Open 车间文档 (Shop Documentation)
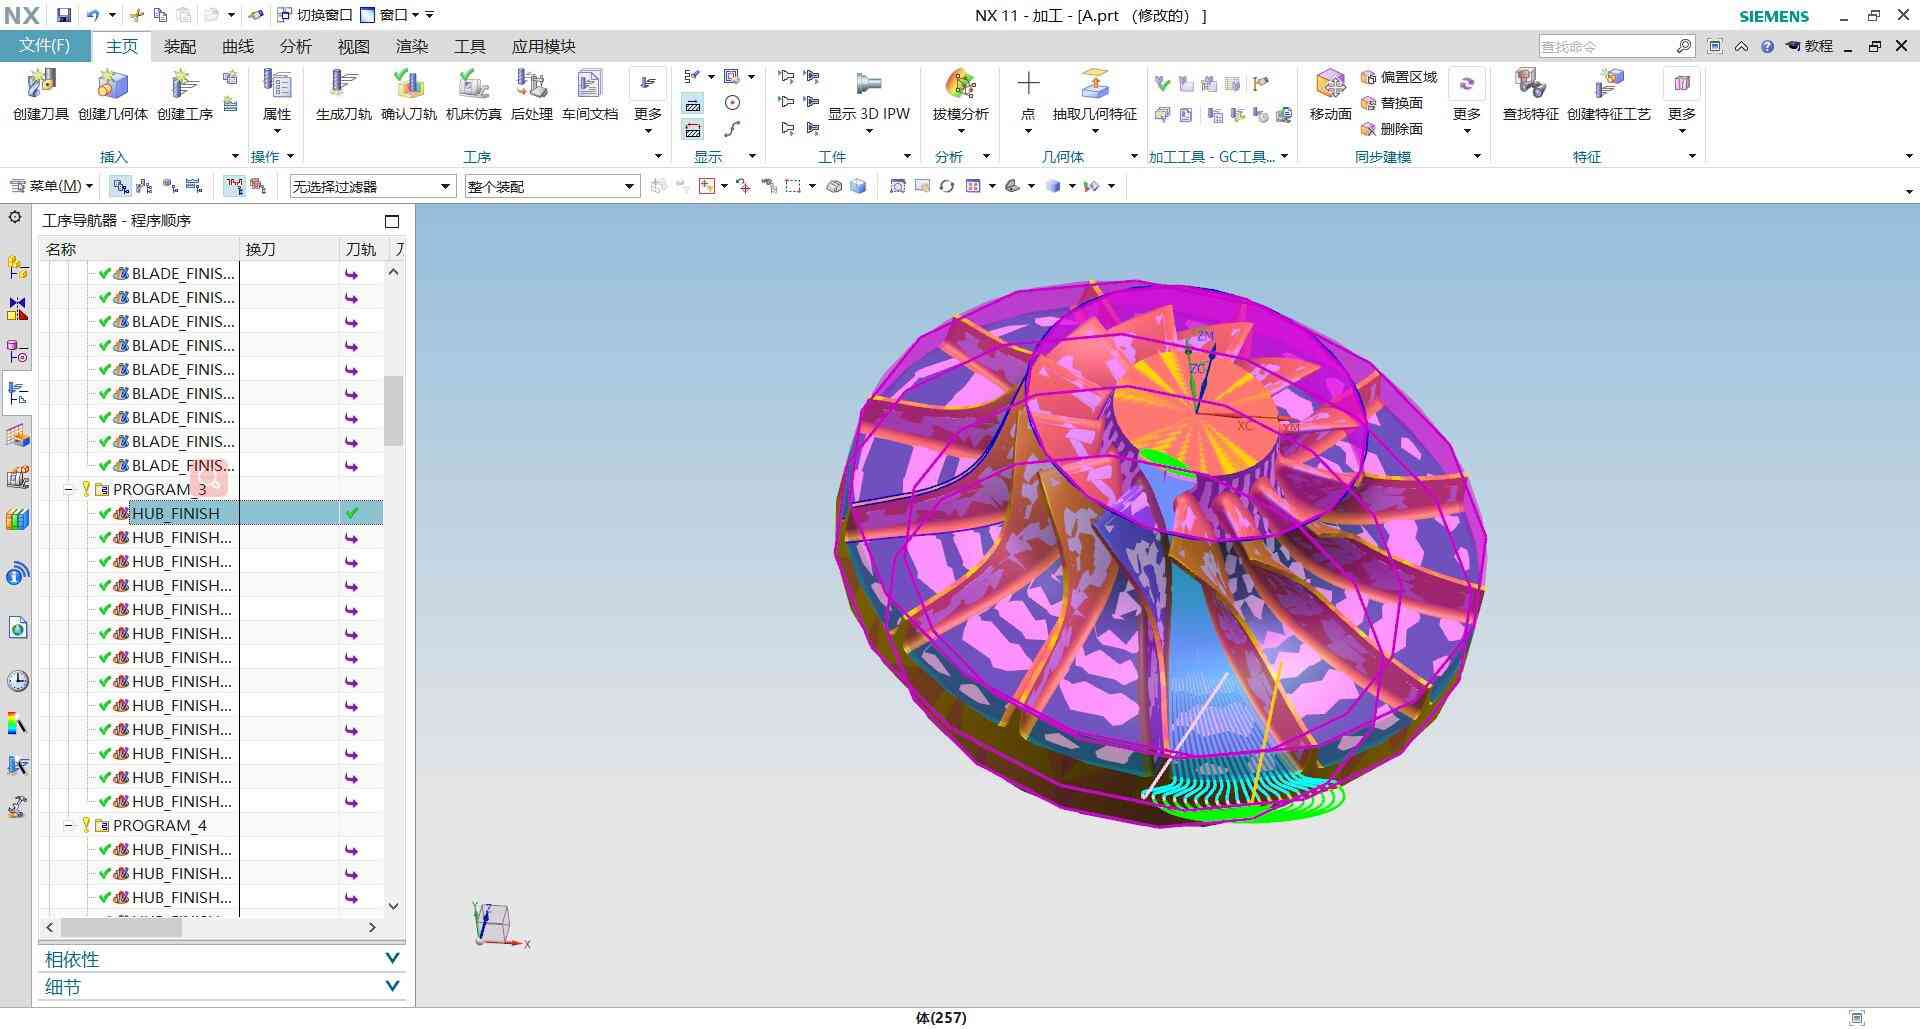 (x=590, y=85)
